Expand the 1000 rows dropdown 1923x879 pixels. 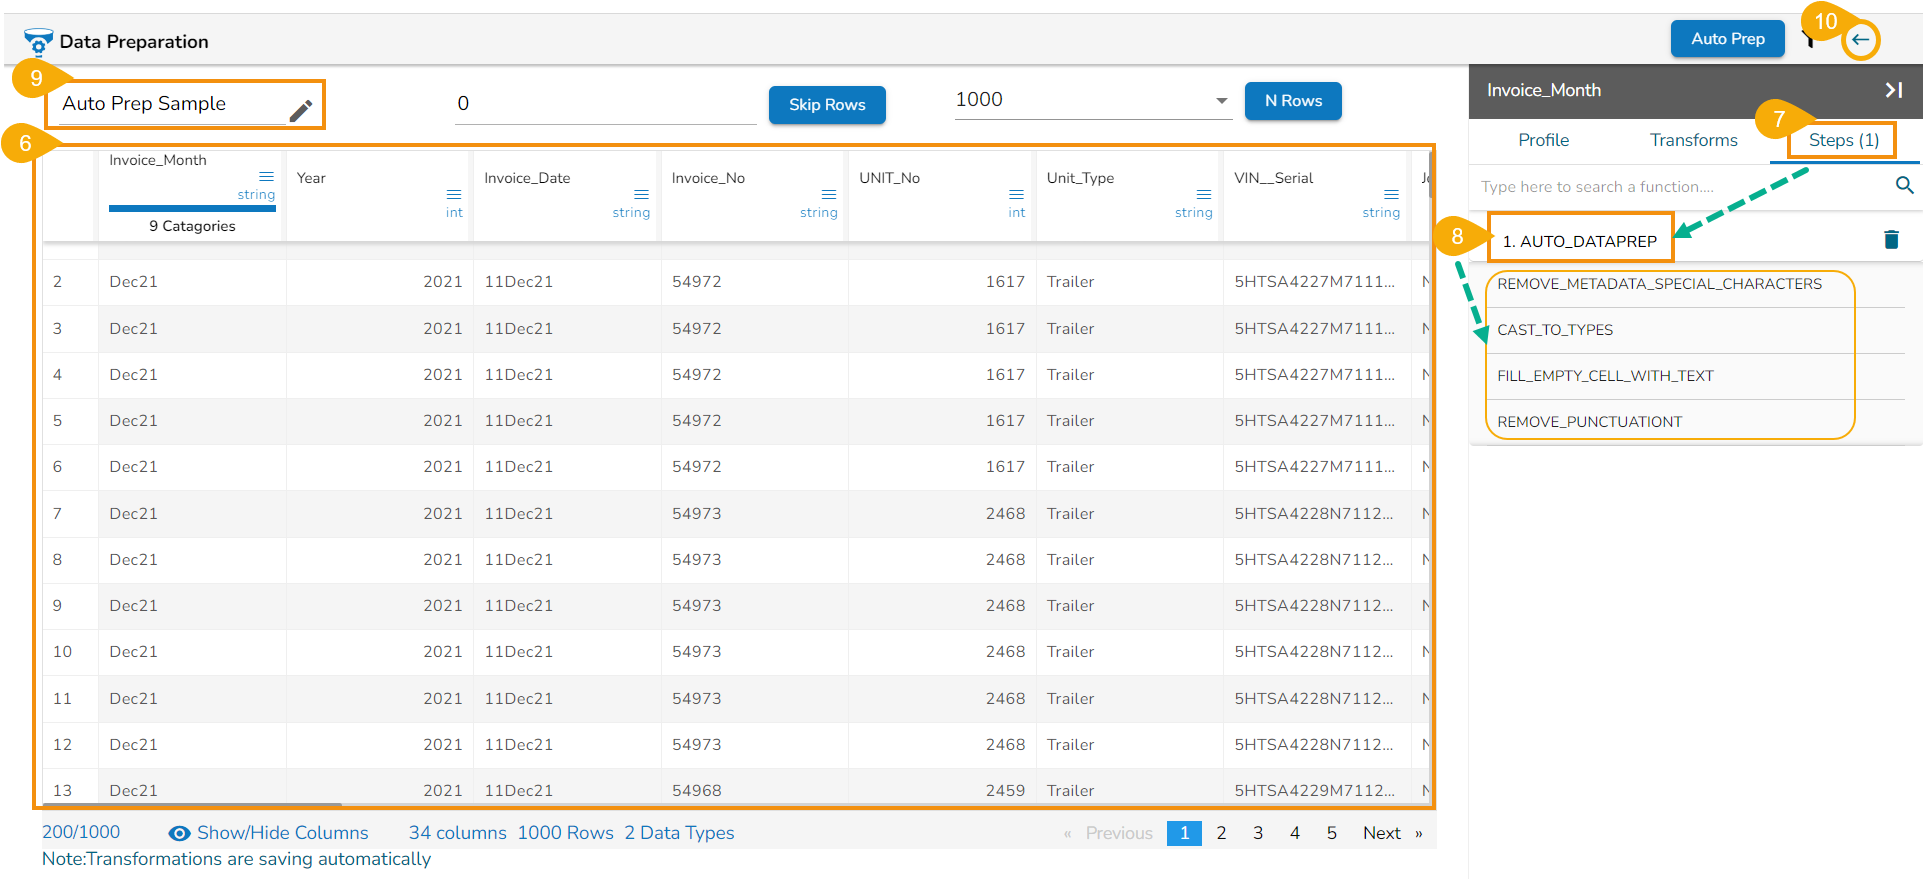(x=1221, y=101)
